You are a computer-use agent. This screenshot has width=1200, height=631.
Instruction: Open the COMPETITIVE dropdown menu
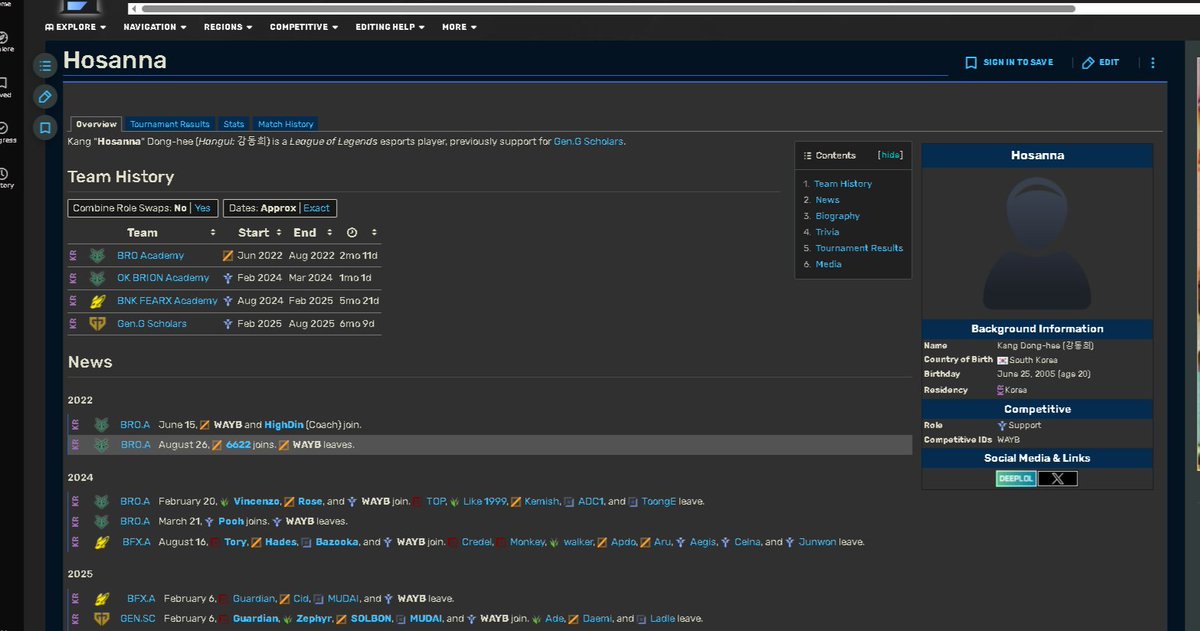pos(304,27)
